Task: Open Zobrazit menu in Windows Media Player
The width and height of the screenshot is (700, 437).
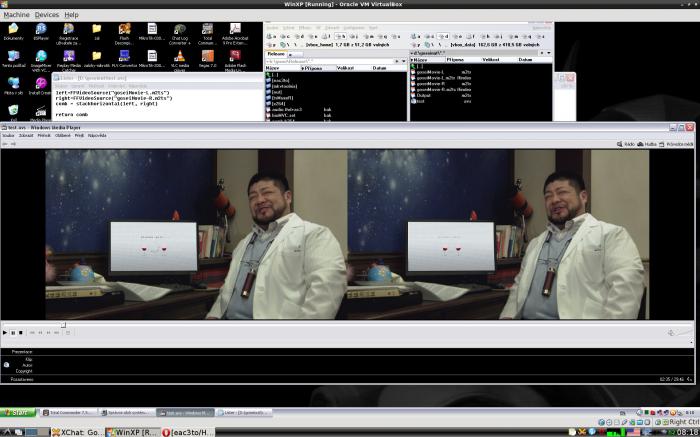Action: pyautogui.click(x=26, y=135)
